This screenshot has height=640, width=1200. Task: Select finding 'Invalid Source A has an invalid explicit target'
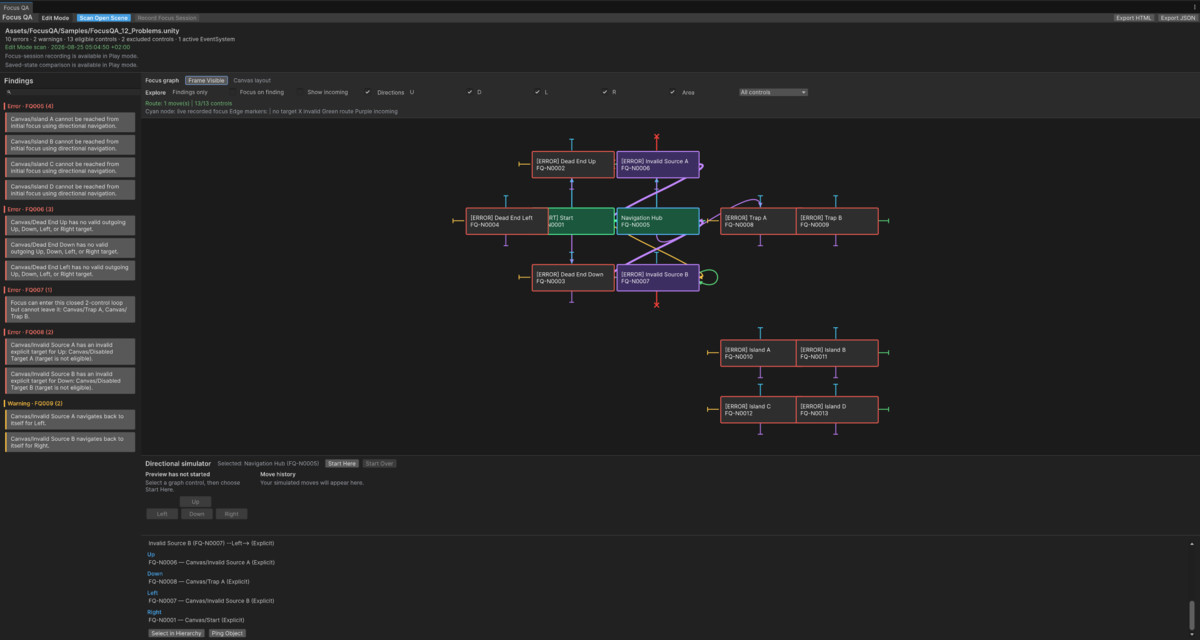70,351
